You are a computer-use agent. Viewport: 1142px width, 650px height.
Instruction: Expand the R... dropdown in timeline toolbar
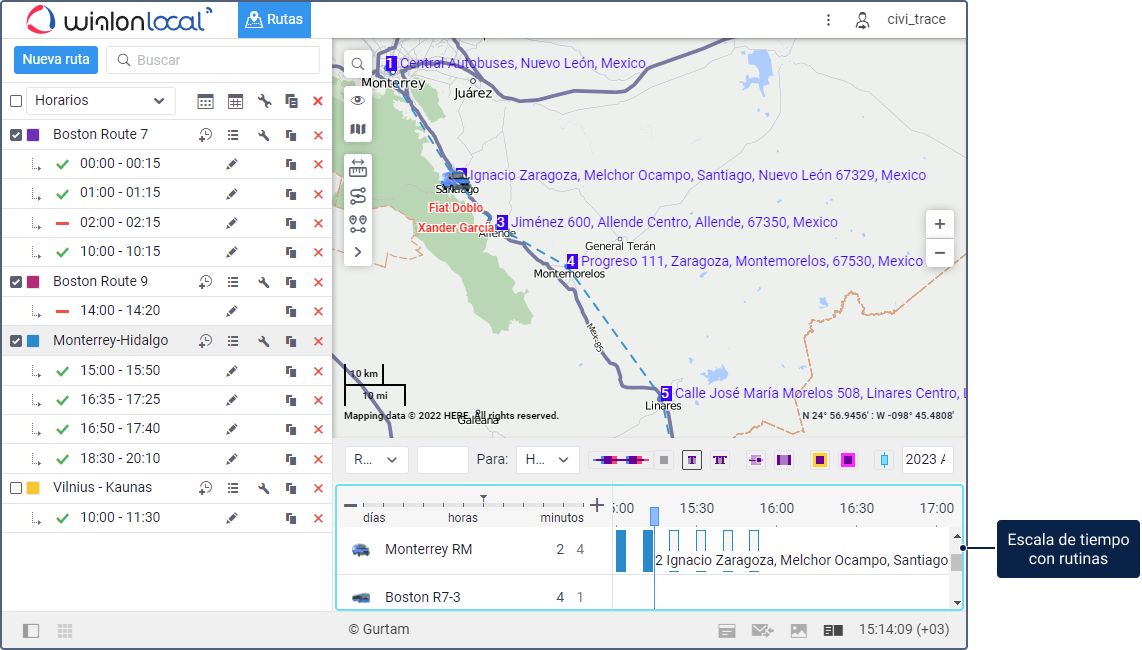(x=377, y=460)
